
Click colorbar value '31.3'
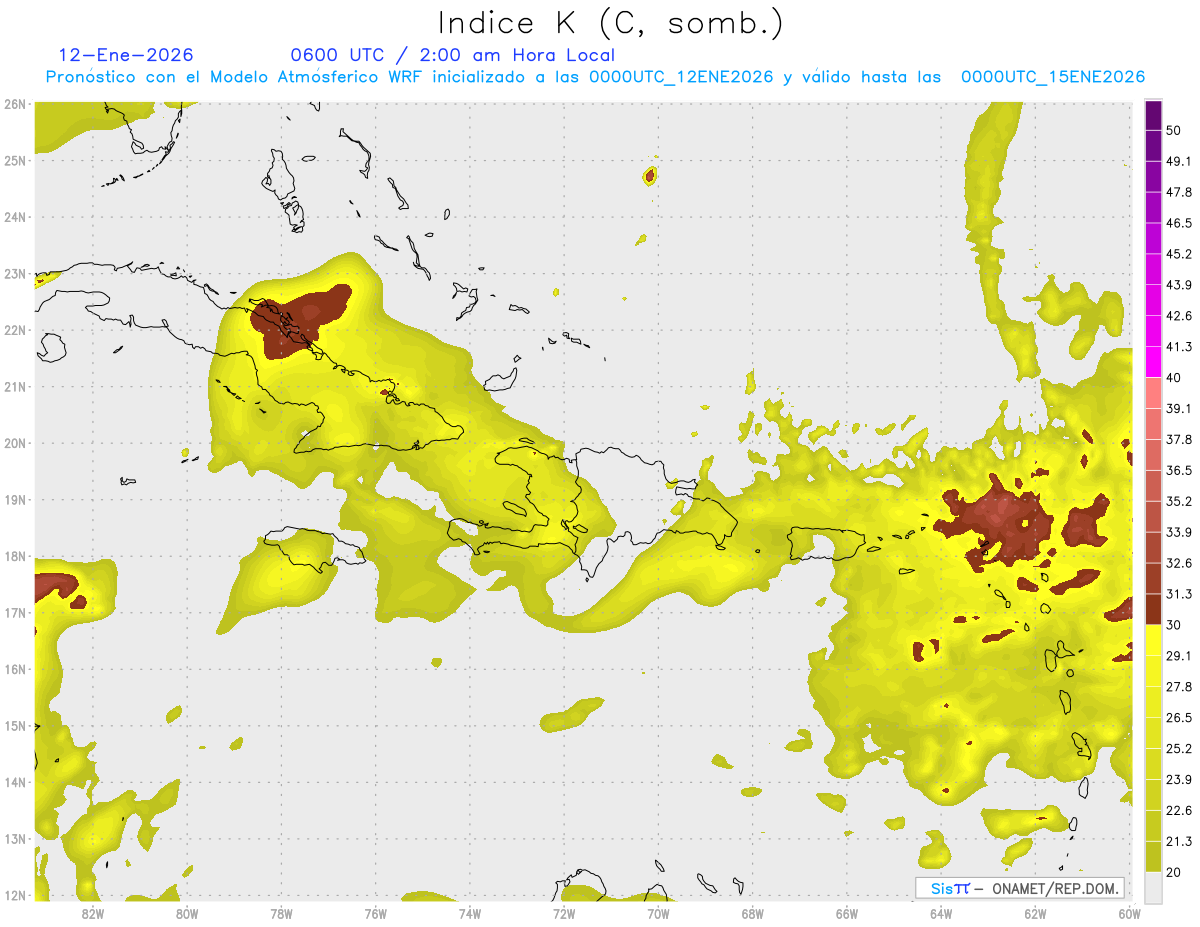pyautogui.click(x=1178, y=594)
